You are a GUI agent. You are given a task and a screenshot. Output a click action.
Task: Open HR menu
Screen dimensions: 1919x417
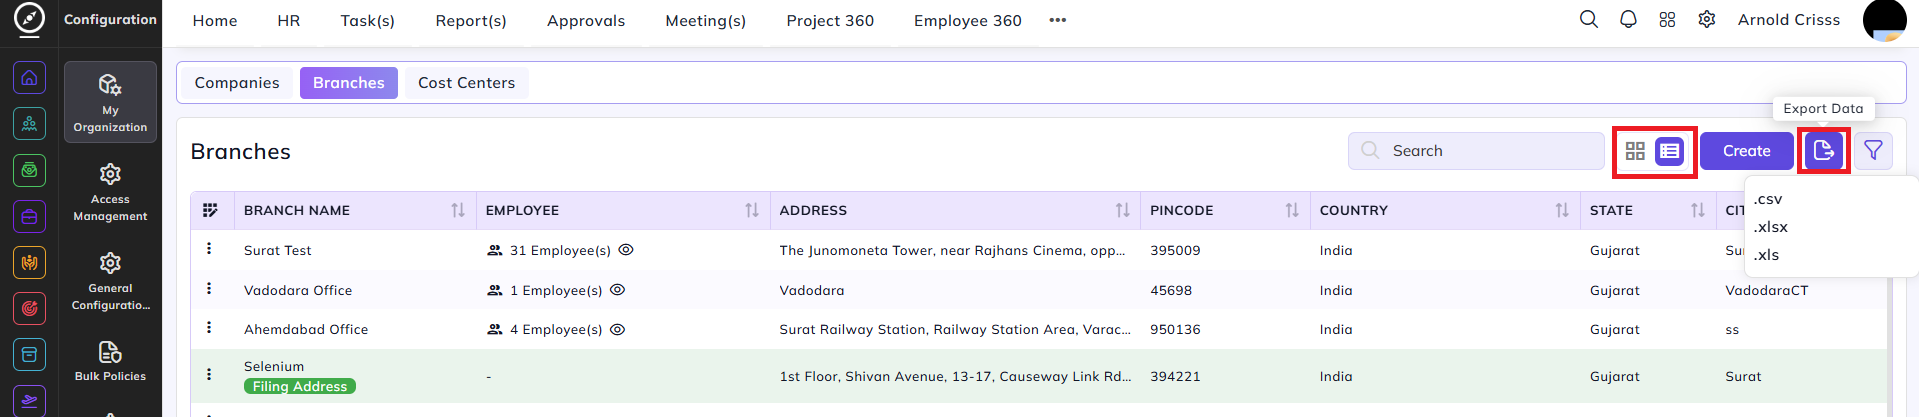point(289,20)
